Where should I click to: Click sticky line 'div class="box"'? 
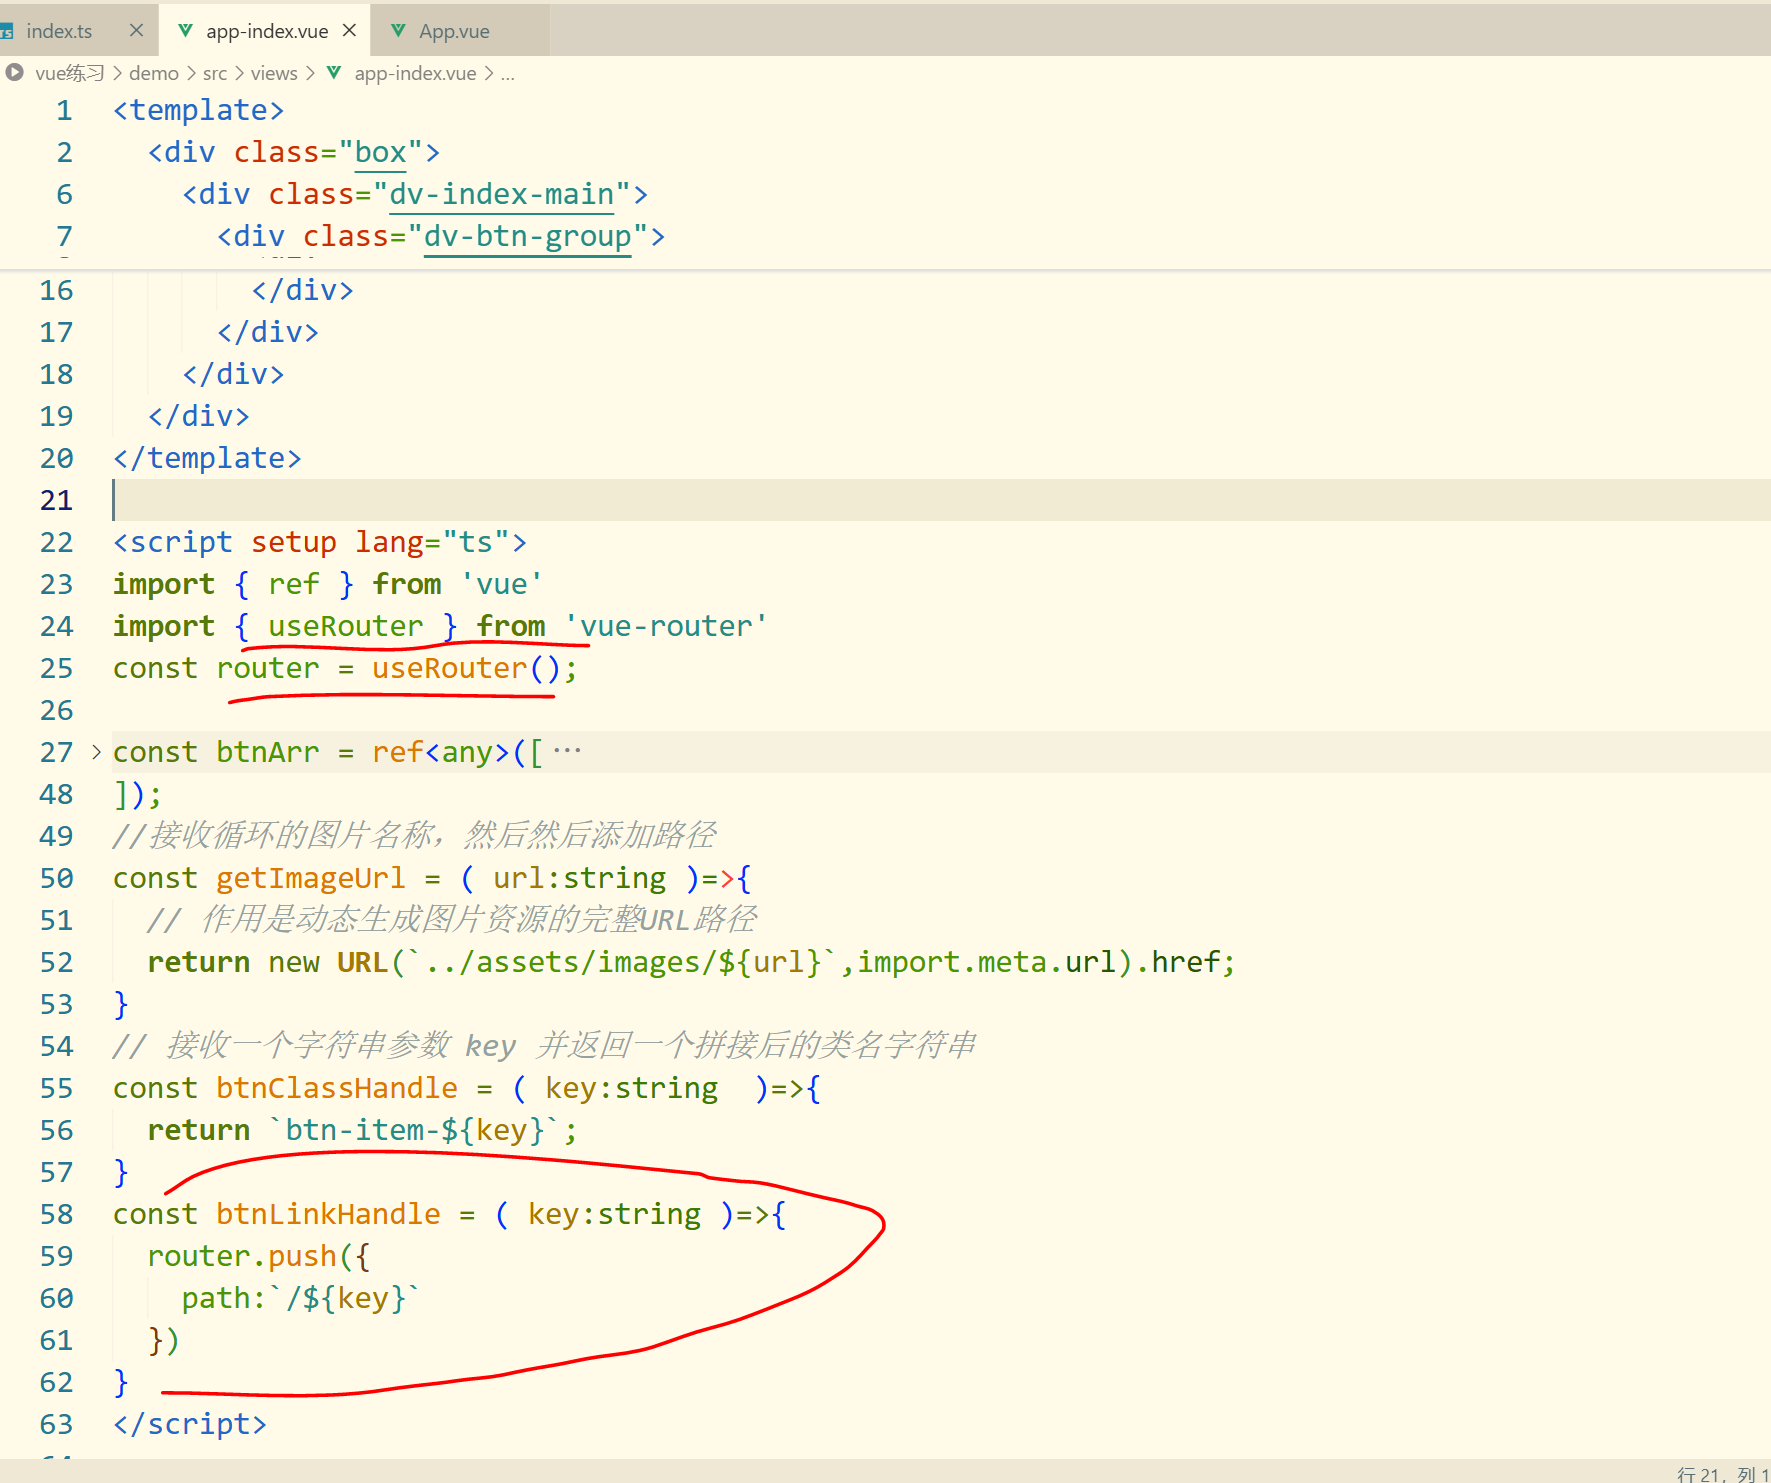tap(294, 152)
